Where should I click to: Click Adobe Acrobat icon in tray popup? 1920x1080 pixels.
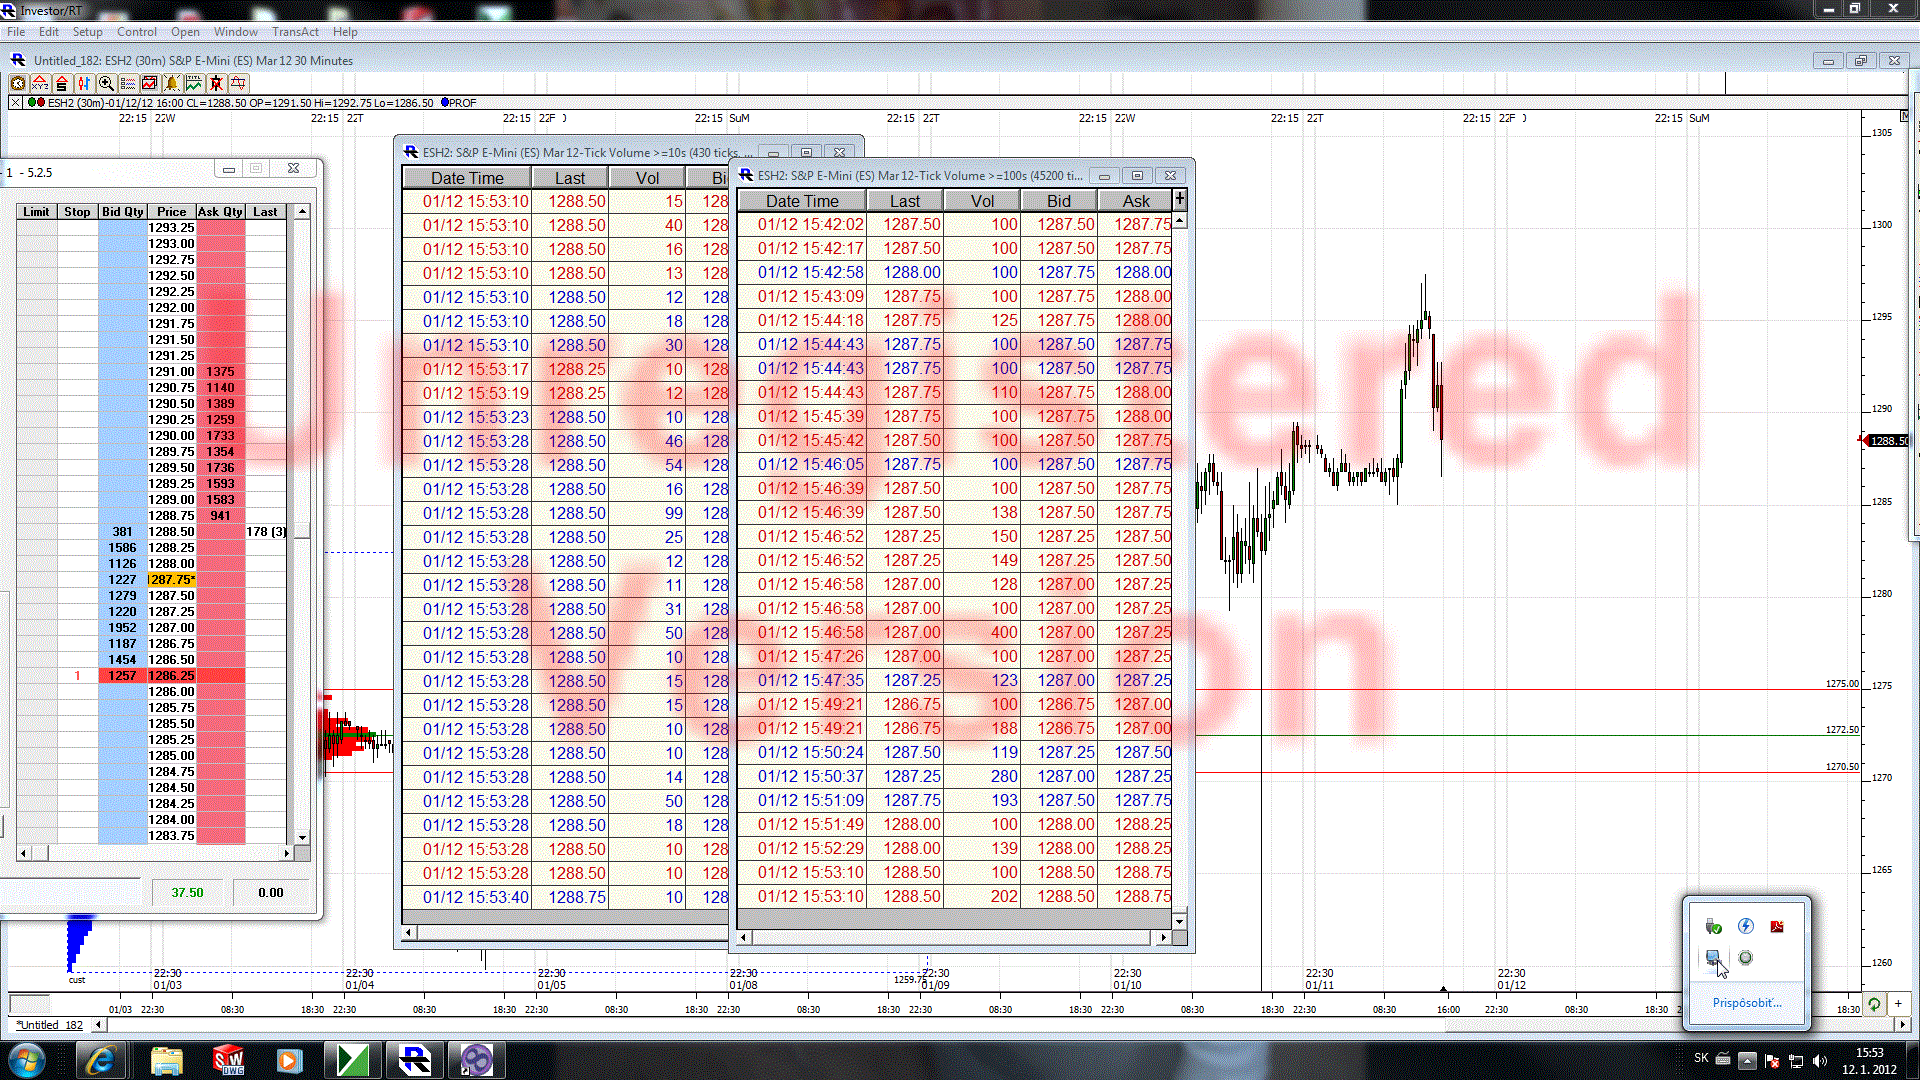click(x=1777, y=927)
